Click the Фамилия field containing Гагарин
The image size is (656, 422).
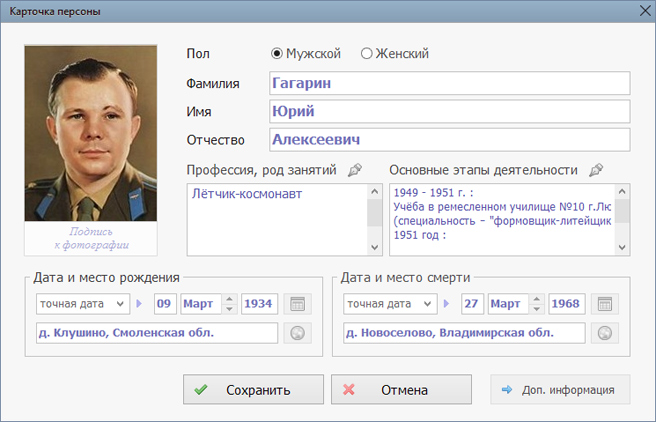[450, 83]
